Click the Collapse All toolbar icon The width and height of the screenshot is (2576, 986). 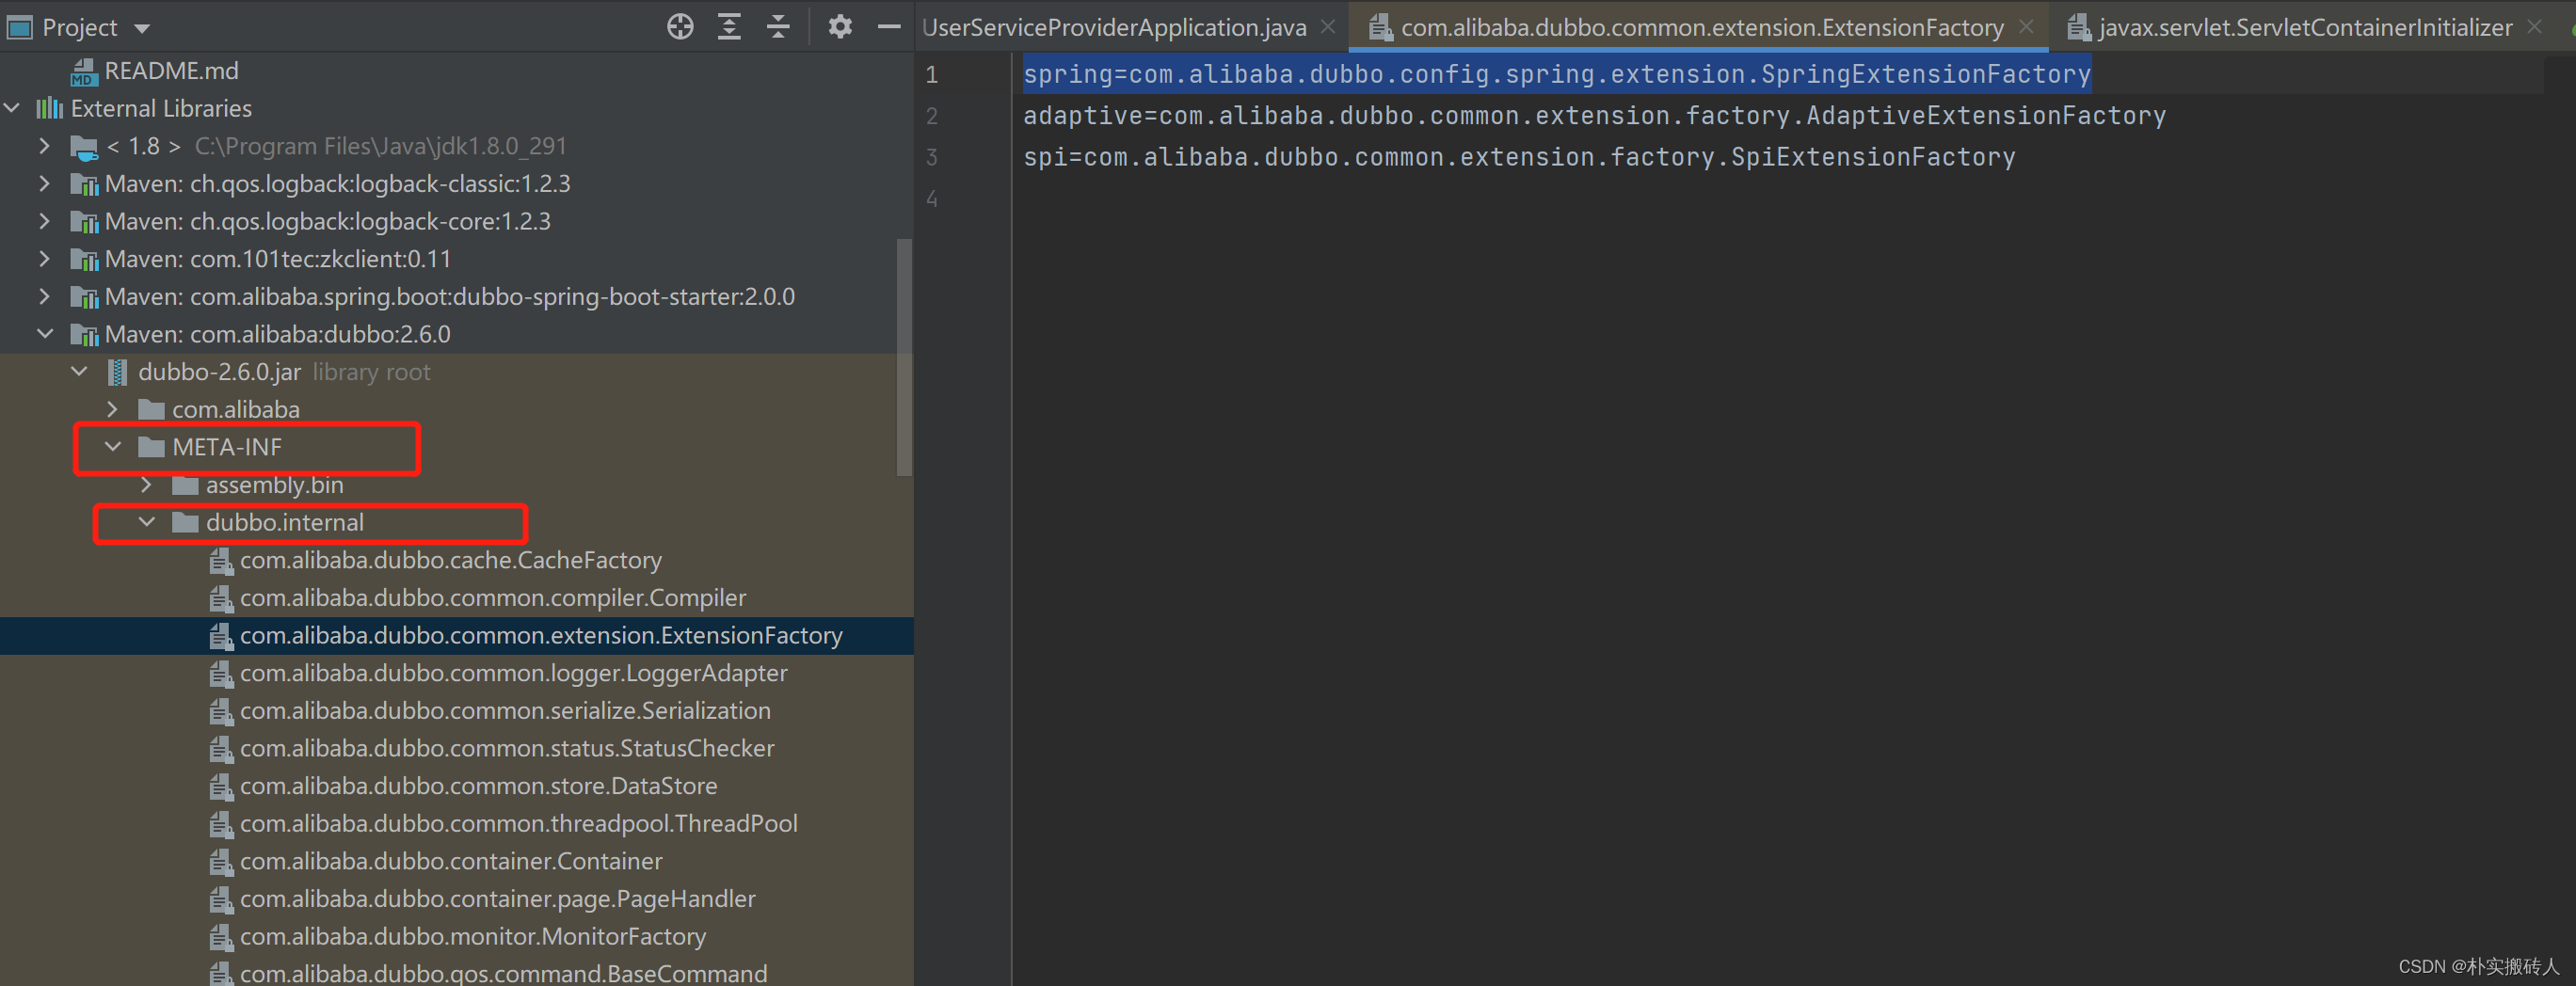click(778, 27)
